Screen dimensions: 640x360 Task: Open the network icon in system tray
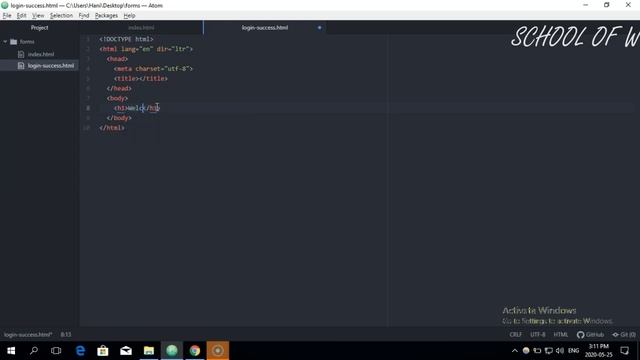pyautogui.click(x=549, y=351)
